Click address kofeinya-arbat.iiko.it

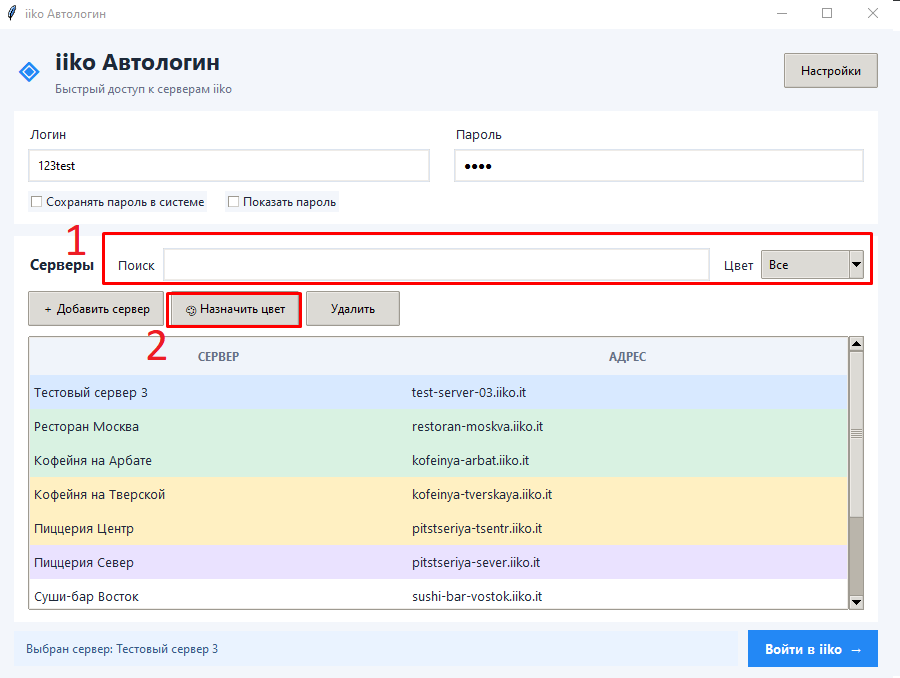(x=471, y=460)
